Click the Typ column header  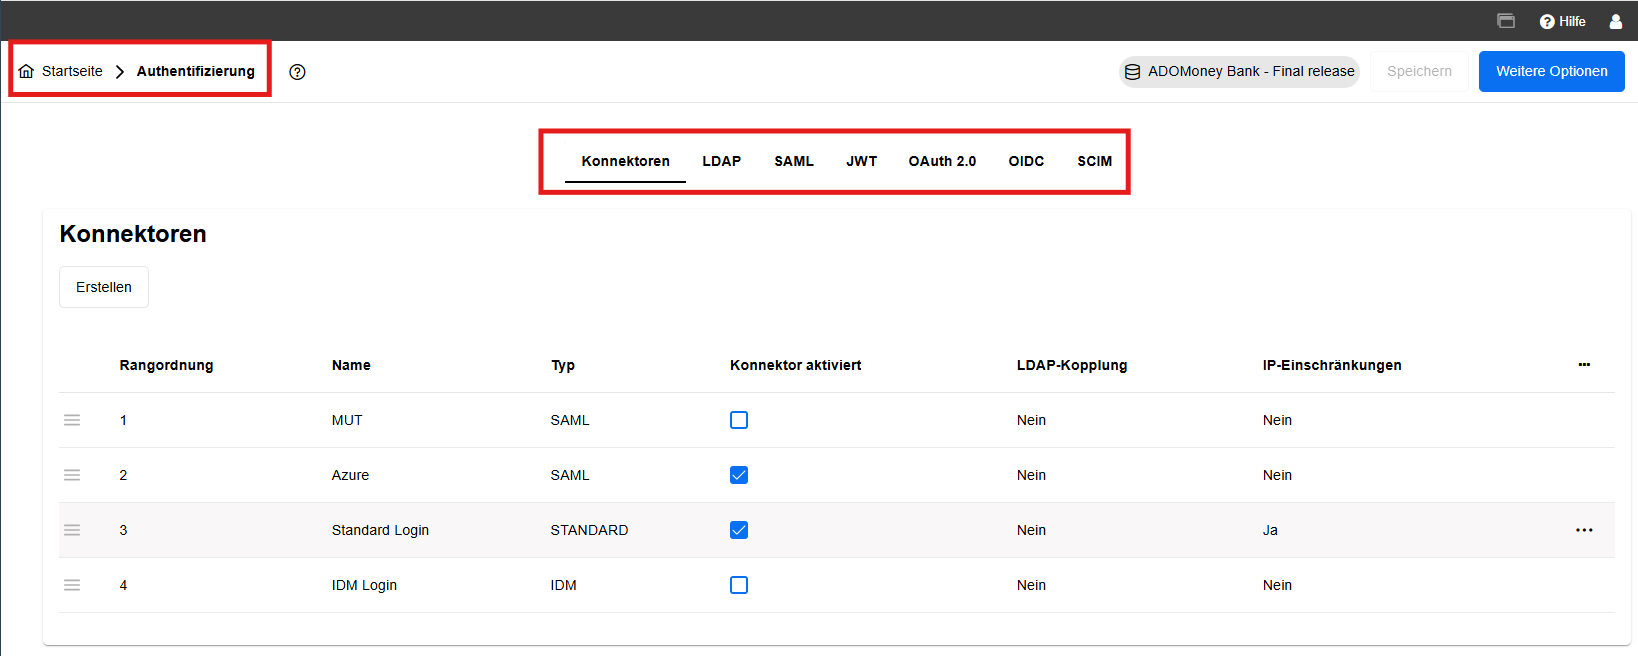point(563,365)
